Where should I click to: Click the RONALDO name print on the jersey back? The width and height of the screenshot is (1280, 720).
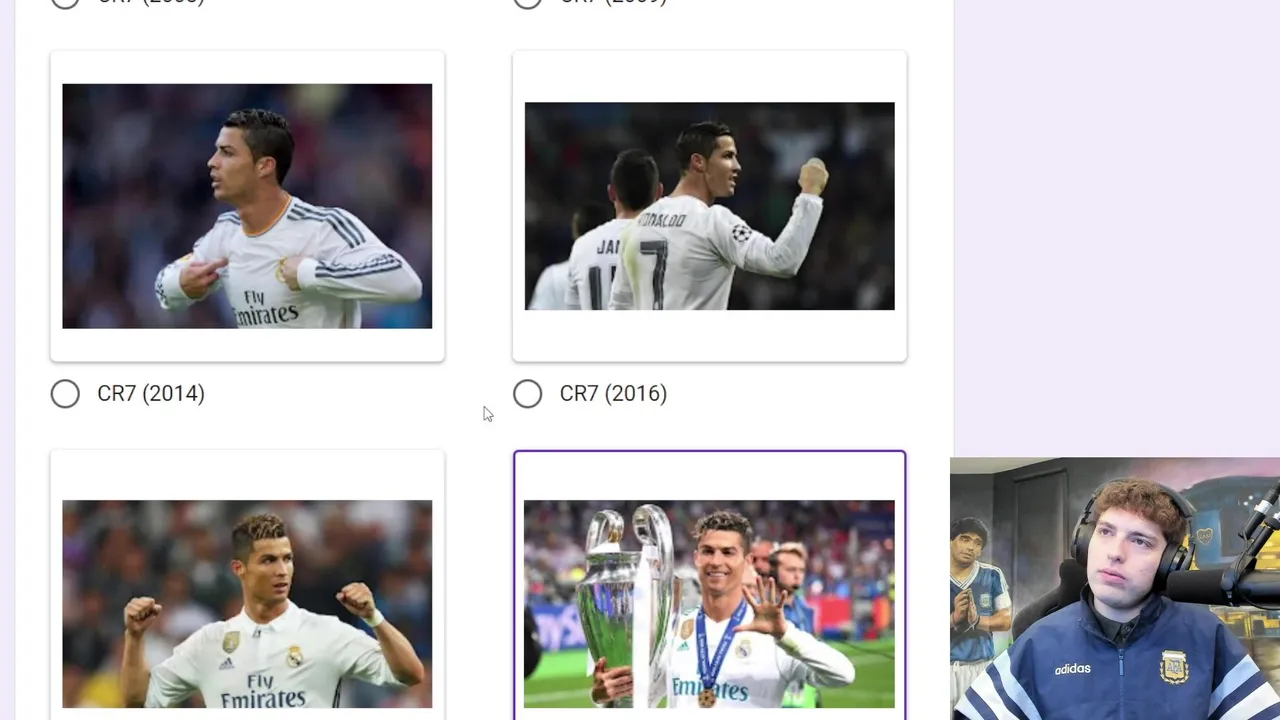[664, 219]
